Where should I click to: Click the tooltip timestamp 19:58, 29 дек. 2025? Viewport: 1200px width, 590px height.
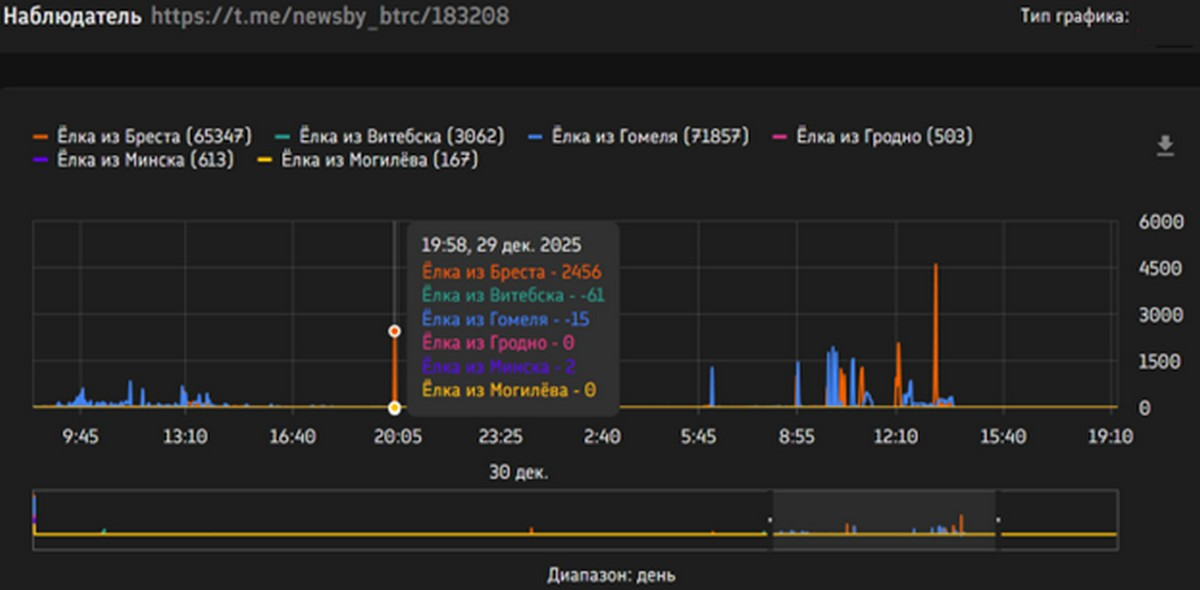coord(501,244)
